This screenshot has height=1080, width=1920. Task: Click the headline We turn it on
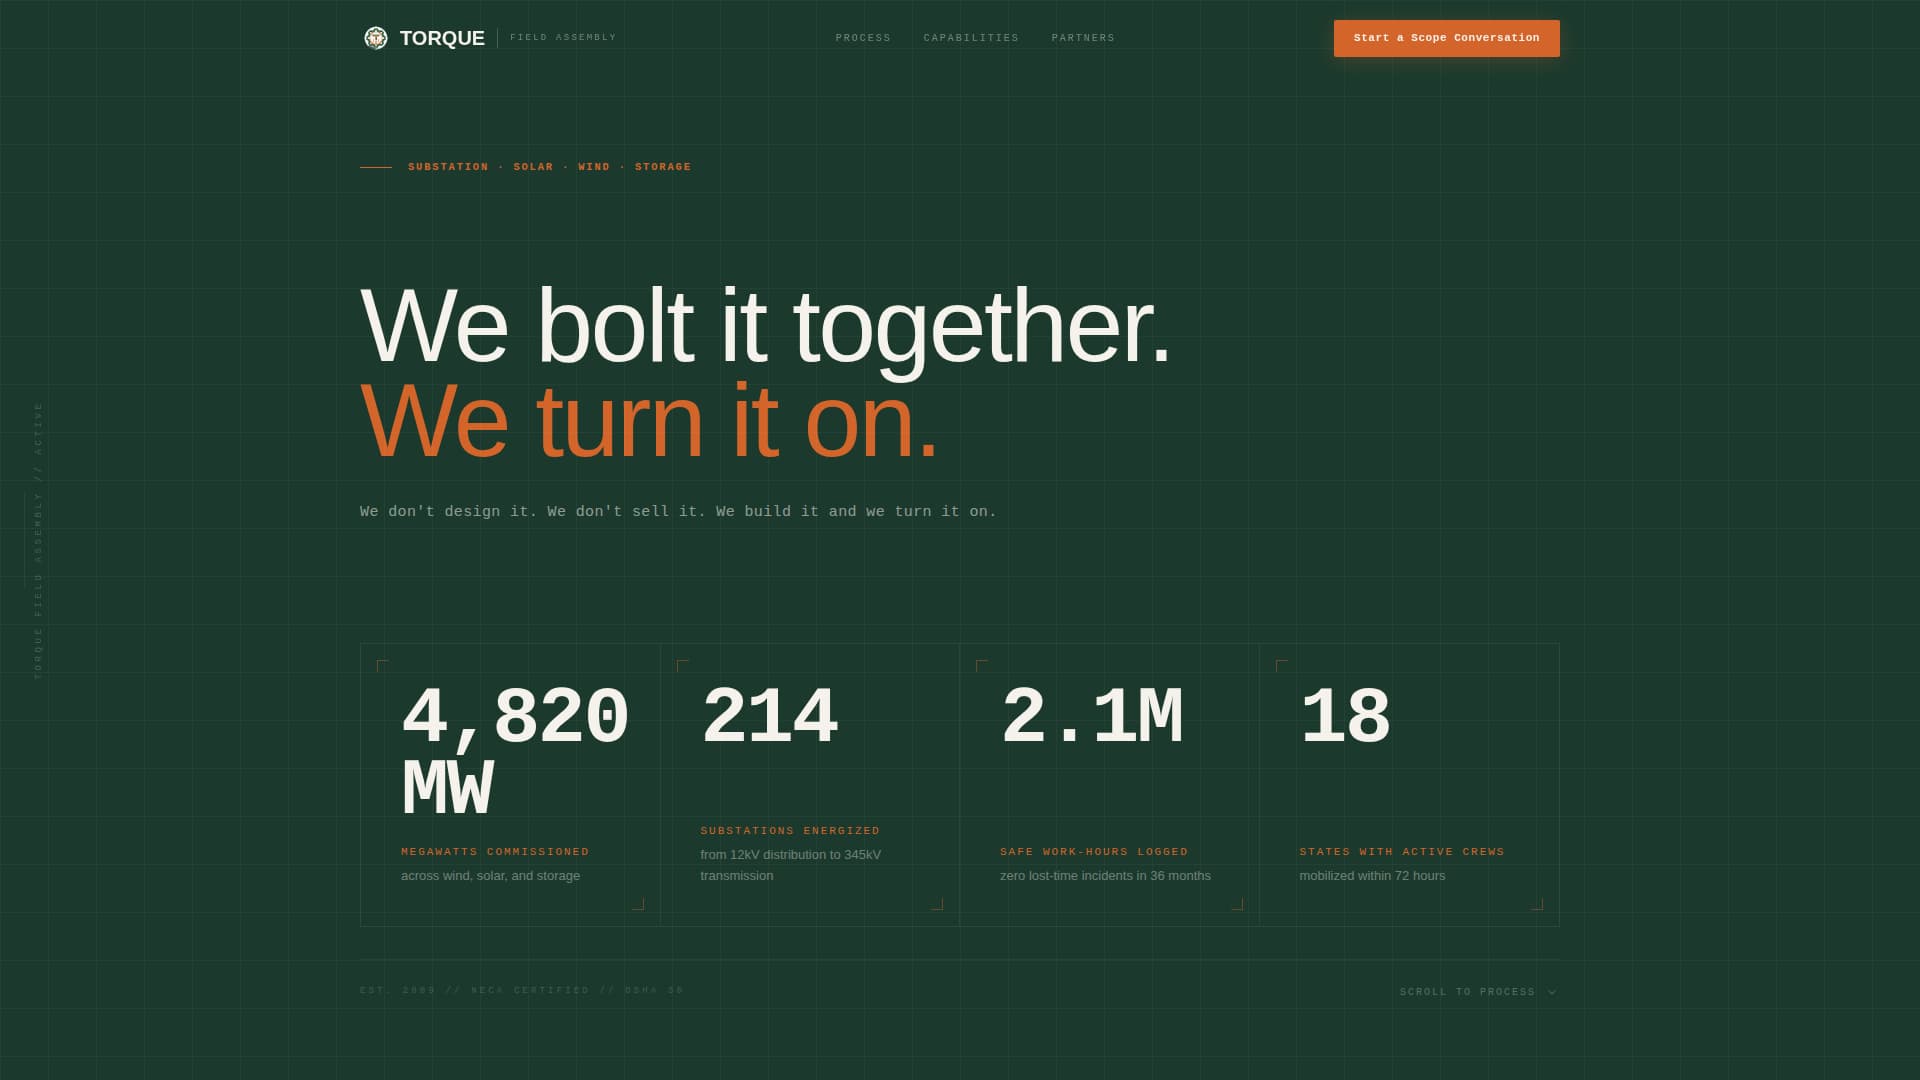650,420
